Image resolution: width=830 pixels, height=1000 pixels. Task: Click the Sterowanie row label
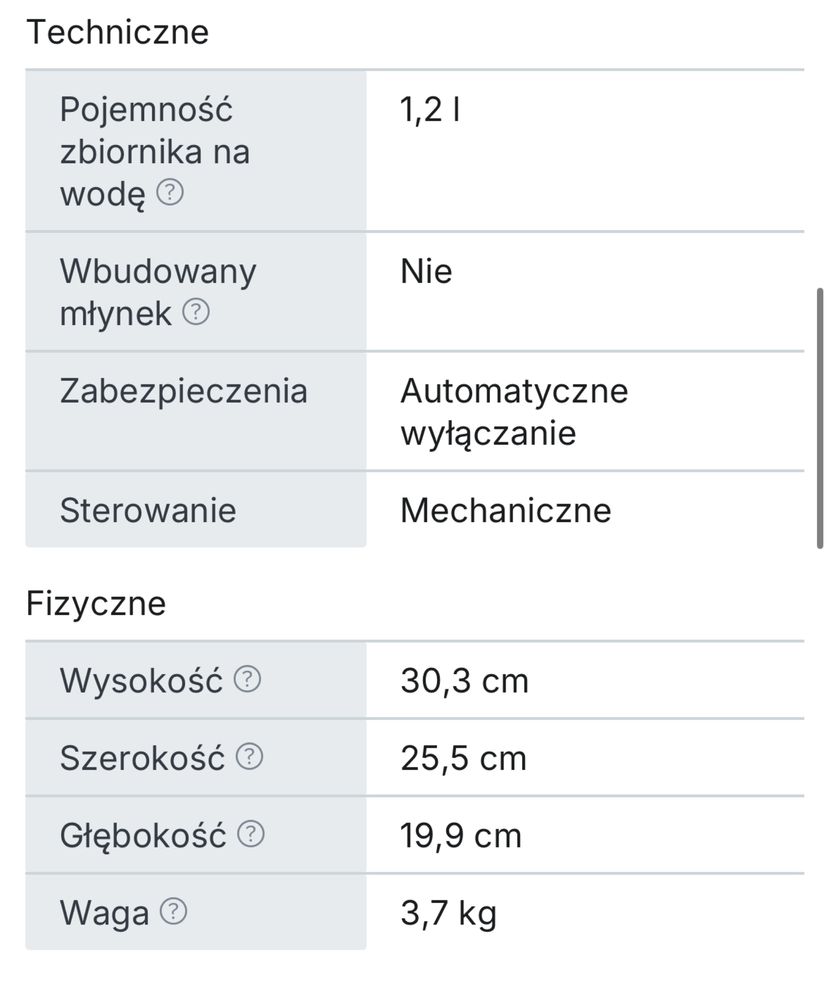pyautogui.click(x=148, y=510)
